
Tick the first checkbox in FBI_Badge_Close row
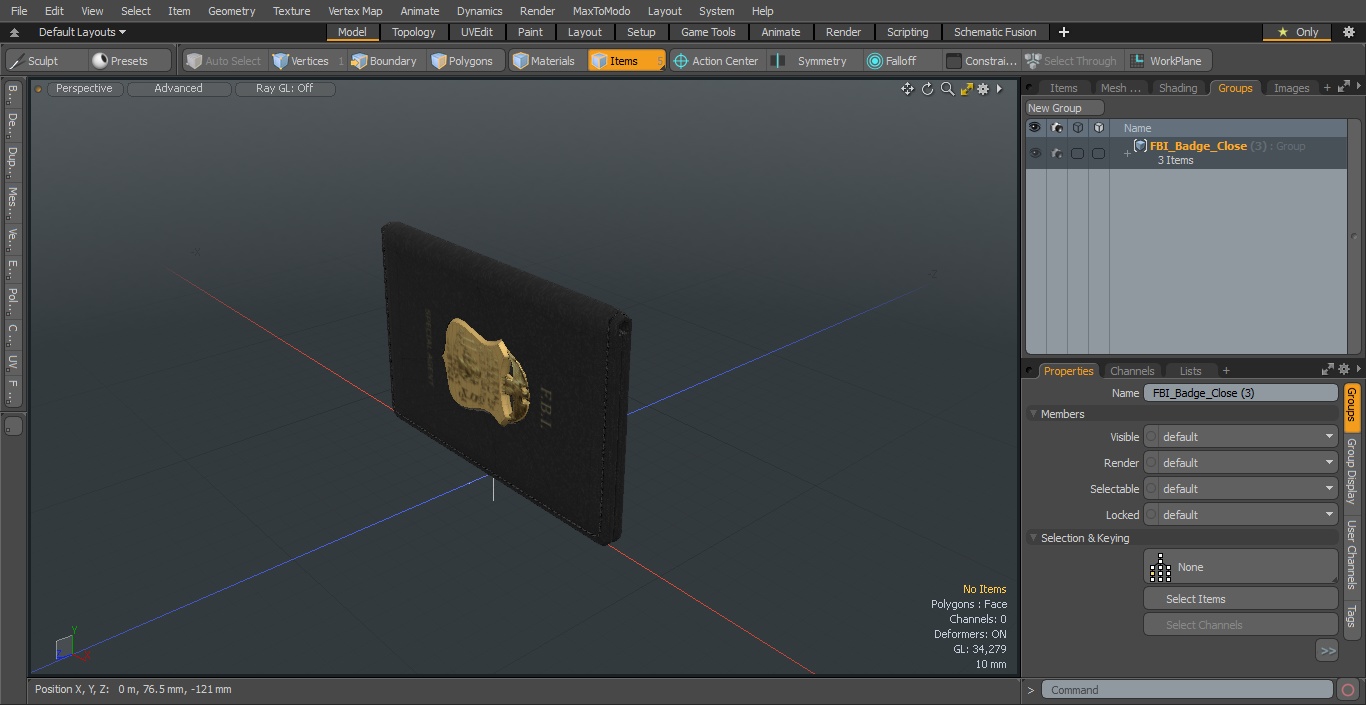(1077, 153)
